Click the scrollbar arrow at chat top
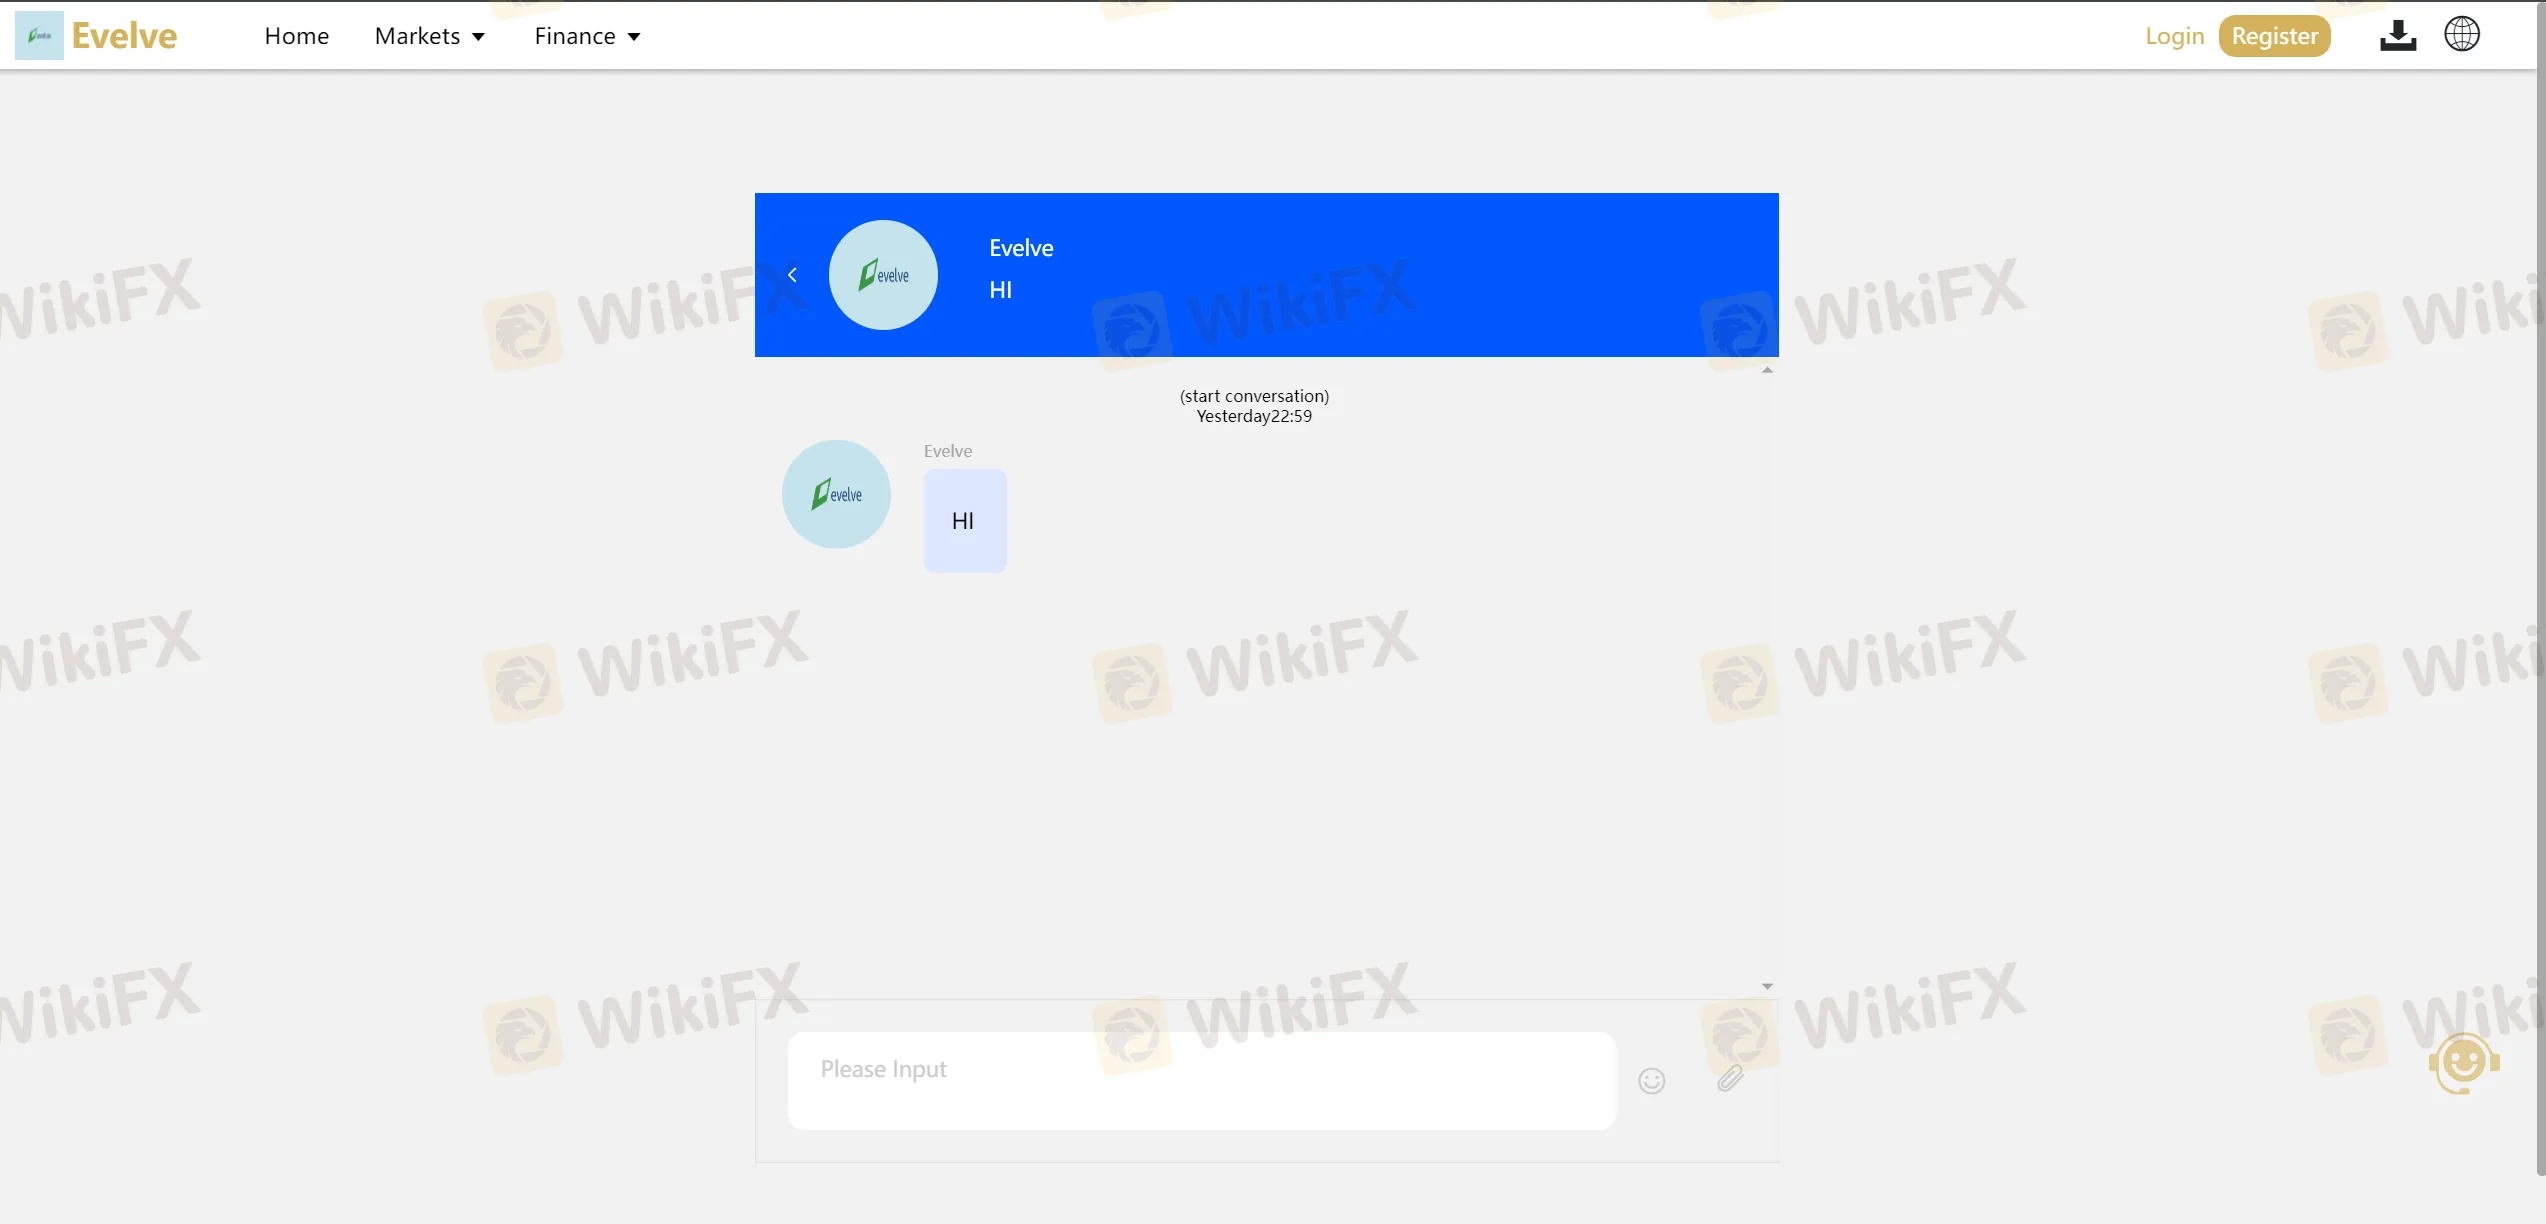The height and width of the screenshot is (1224, 2546). (x=1767, y=368)
